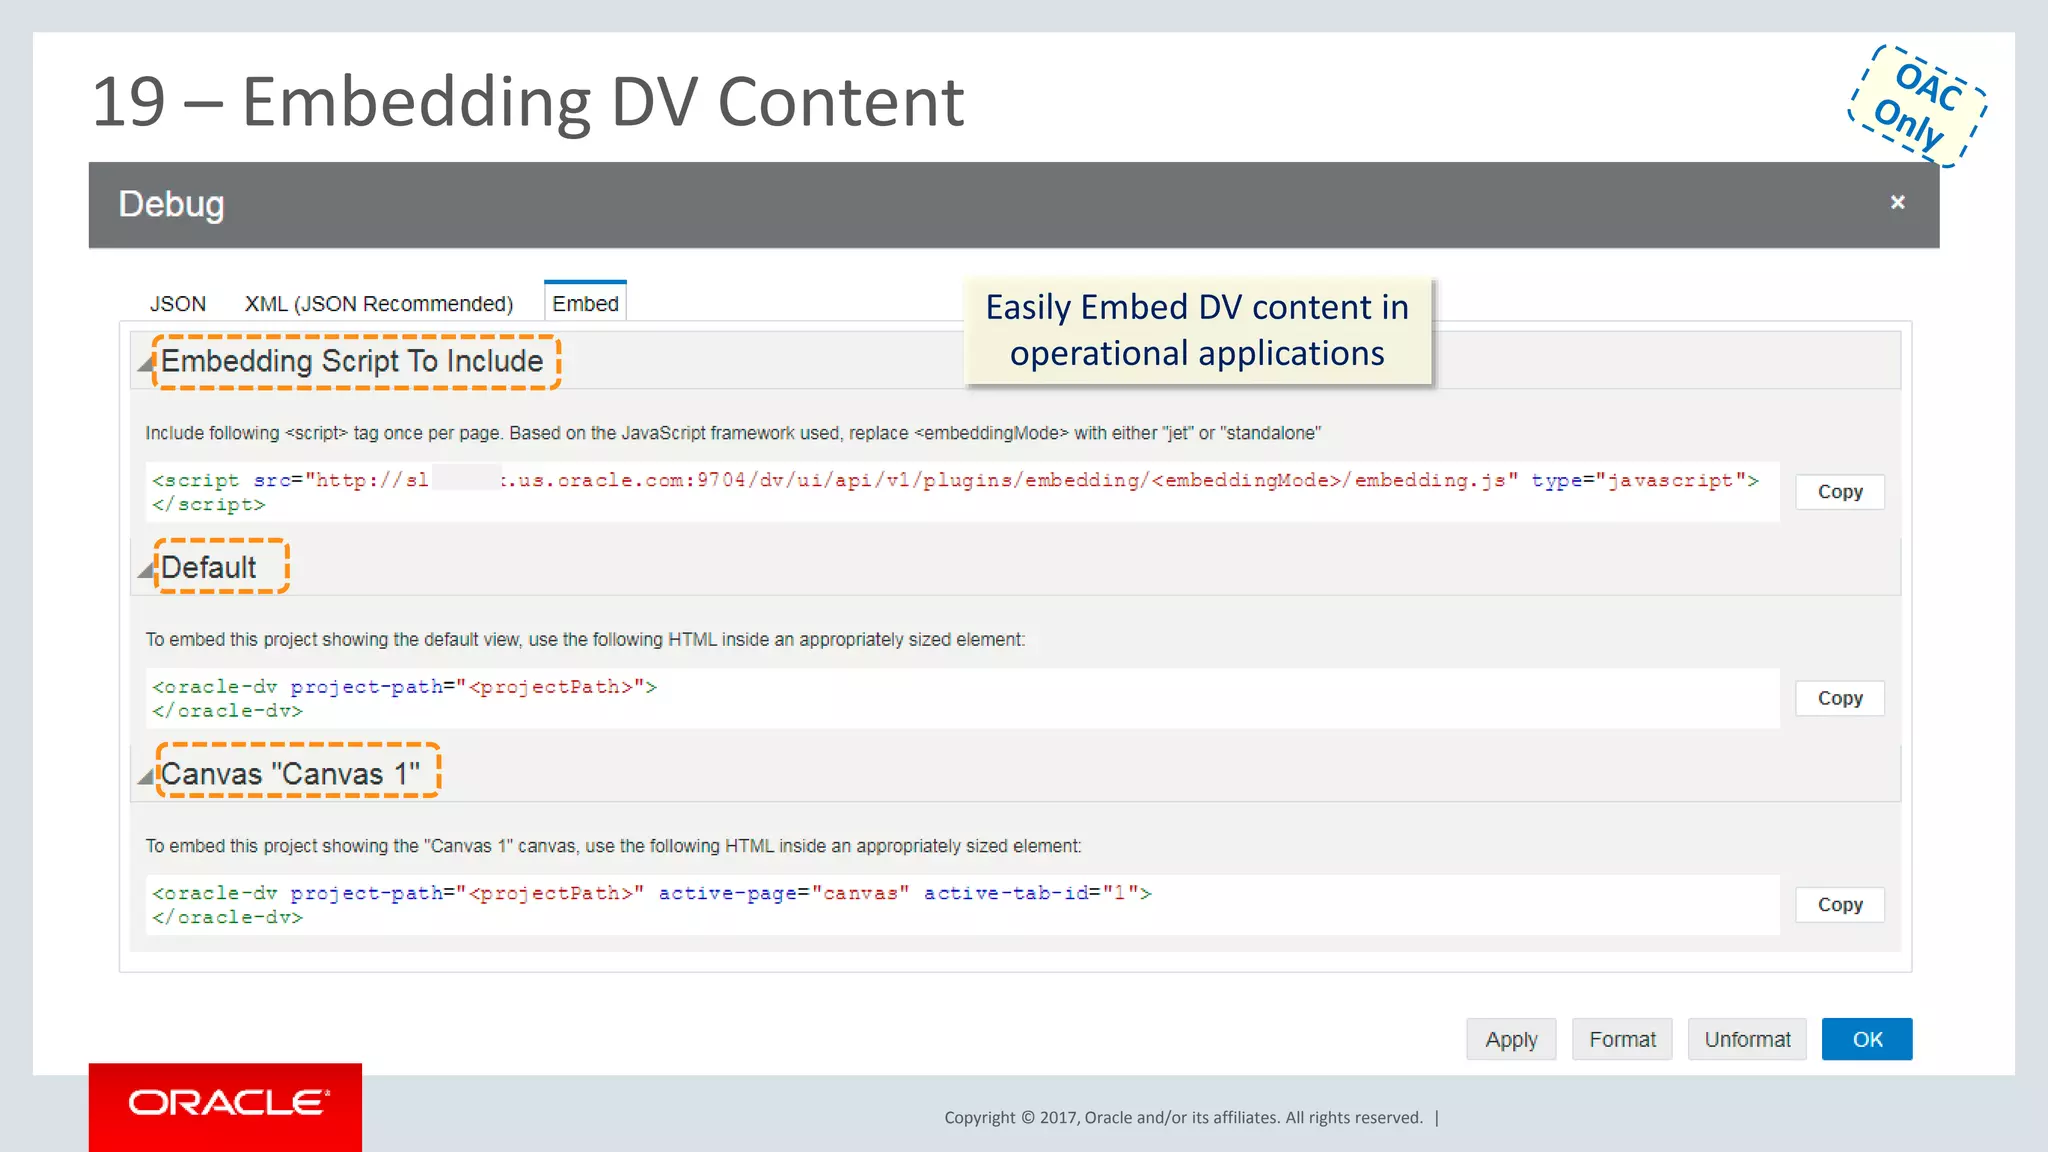Switch to the JSON tab
Image resolution: width=2048 pixels, height=1152 pixels.
click(178, 304)
